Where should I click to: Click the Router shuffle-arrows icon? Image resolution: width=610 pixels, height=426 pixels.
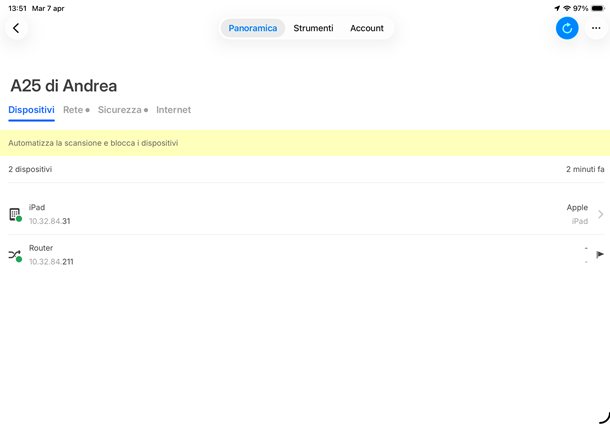[15, 256]
